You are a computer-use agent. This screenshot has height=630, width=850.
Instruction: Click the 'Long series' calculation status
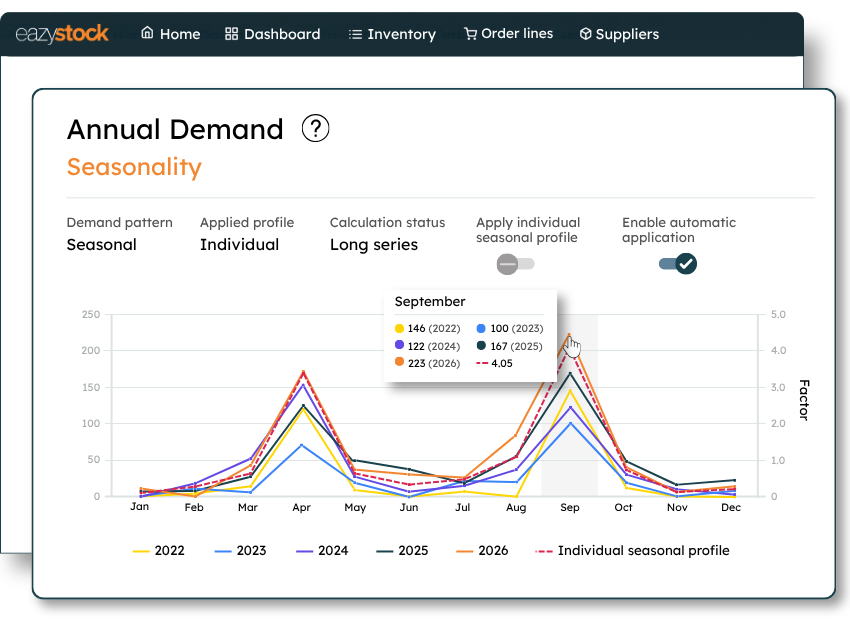[x=374, y=245]
